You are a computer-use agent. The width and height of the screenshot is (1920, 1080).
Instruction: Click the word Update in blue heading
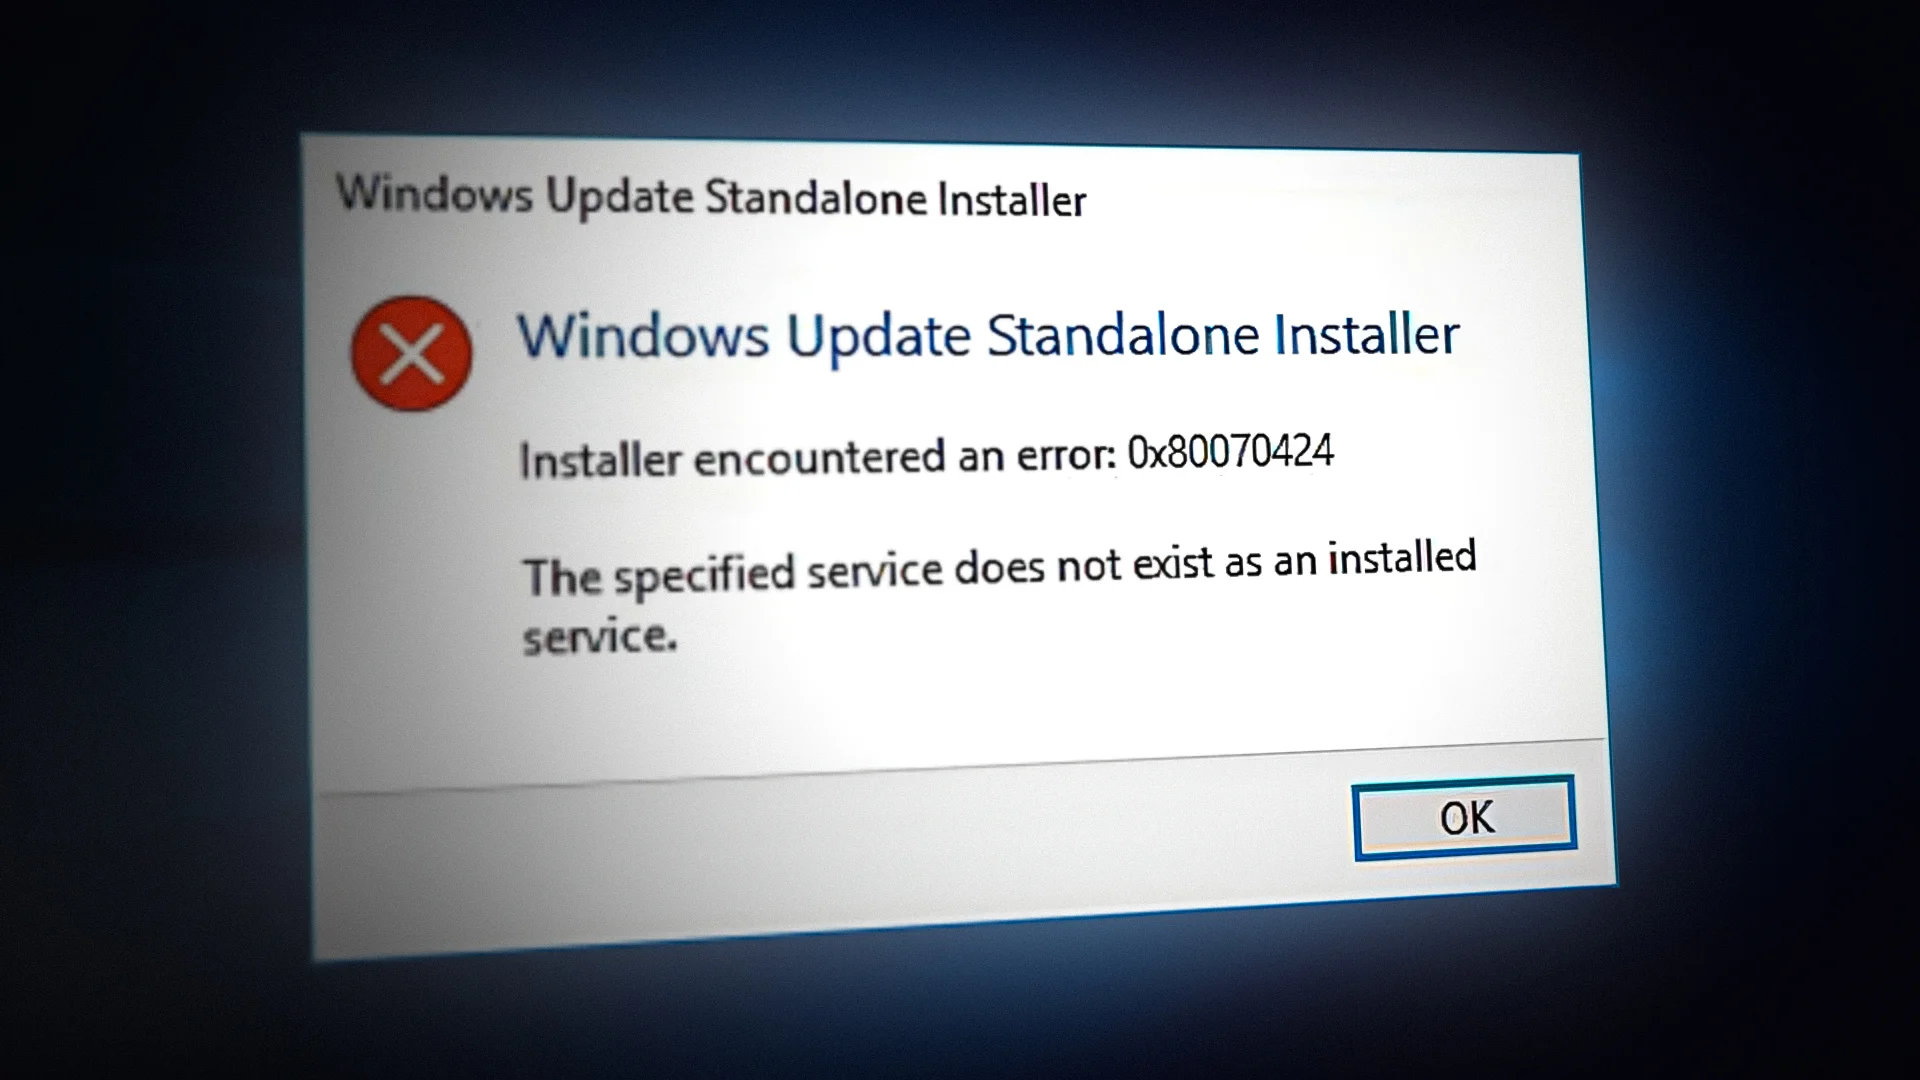[x=878, y=337]
